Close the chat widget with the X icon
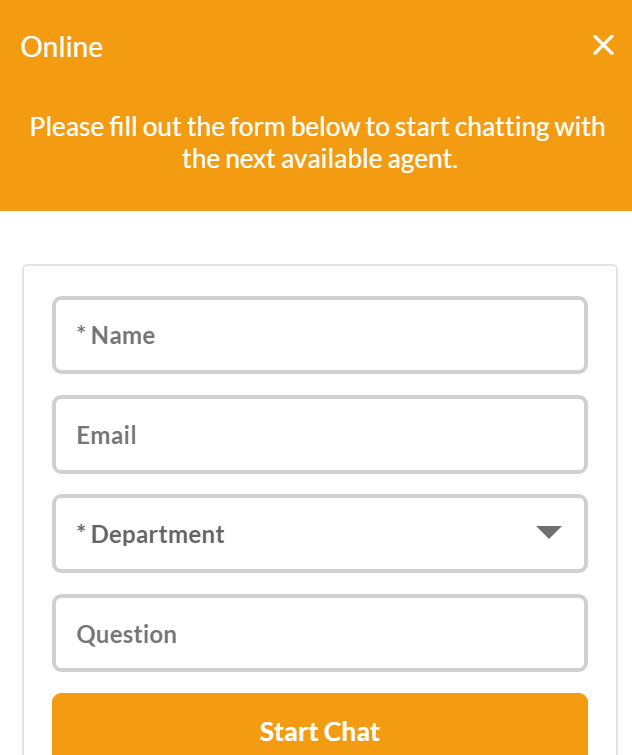Screen dimensions: 632x755 [x=603, y=45]
